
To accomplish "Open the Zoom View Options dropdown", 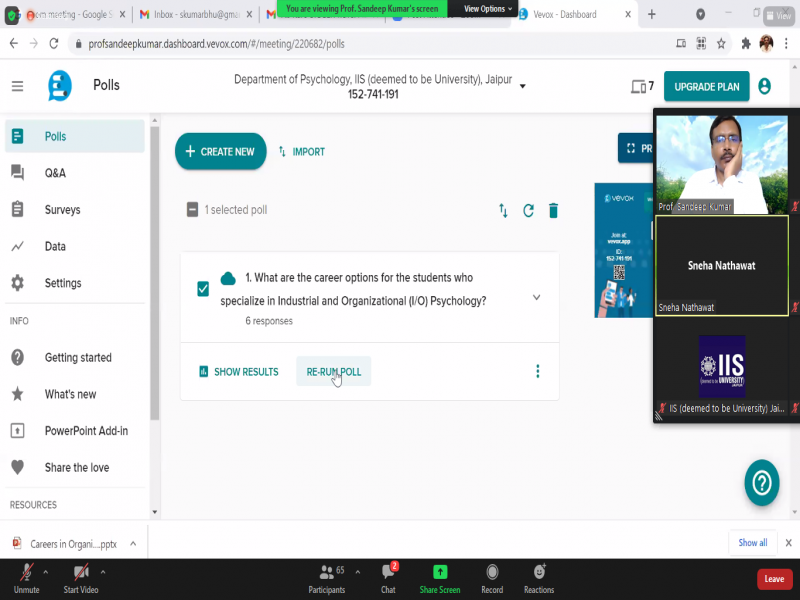I will pyautogui.click(x=487, y=9).
